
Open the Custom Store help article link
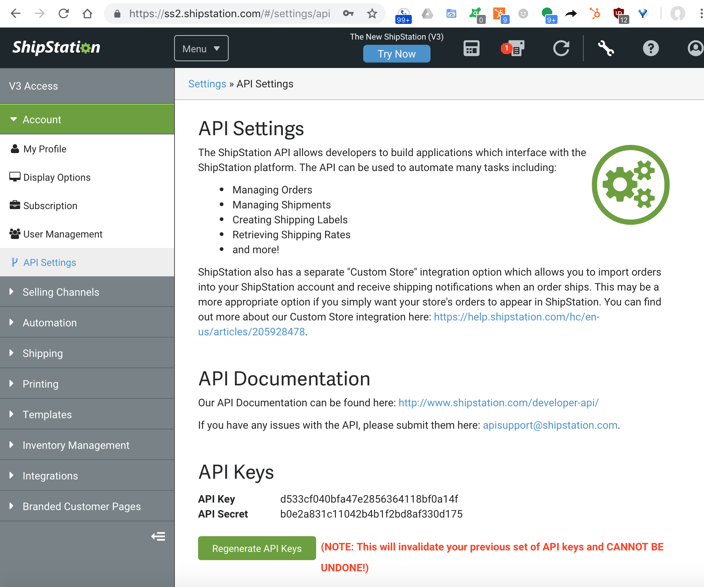click(399, 324)
